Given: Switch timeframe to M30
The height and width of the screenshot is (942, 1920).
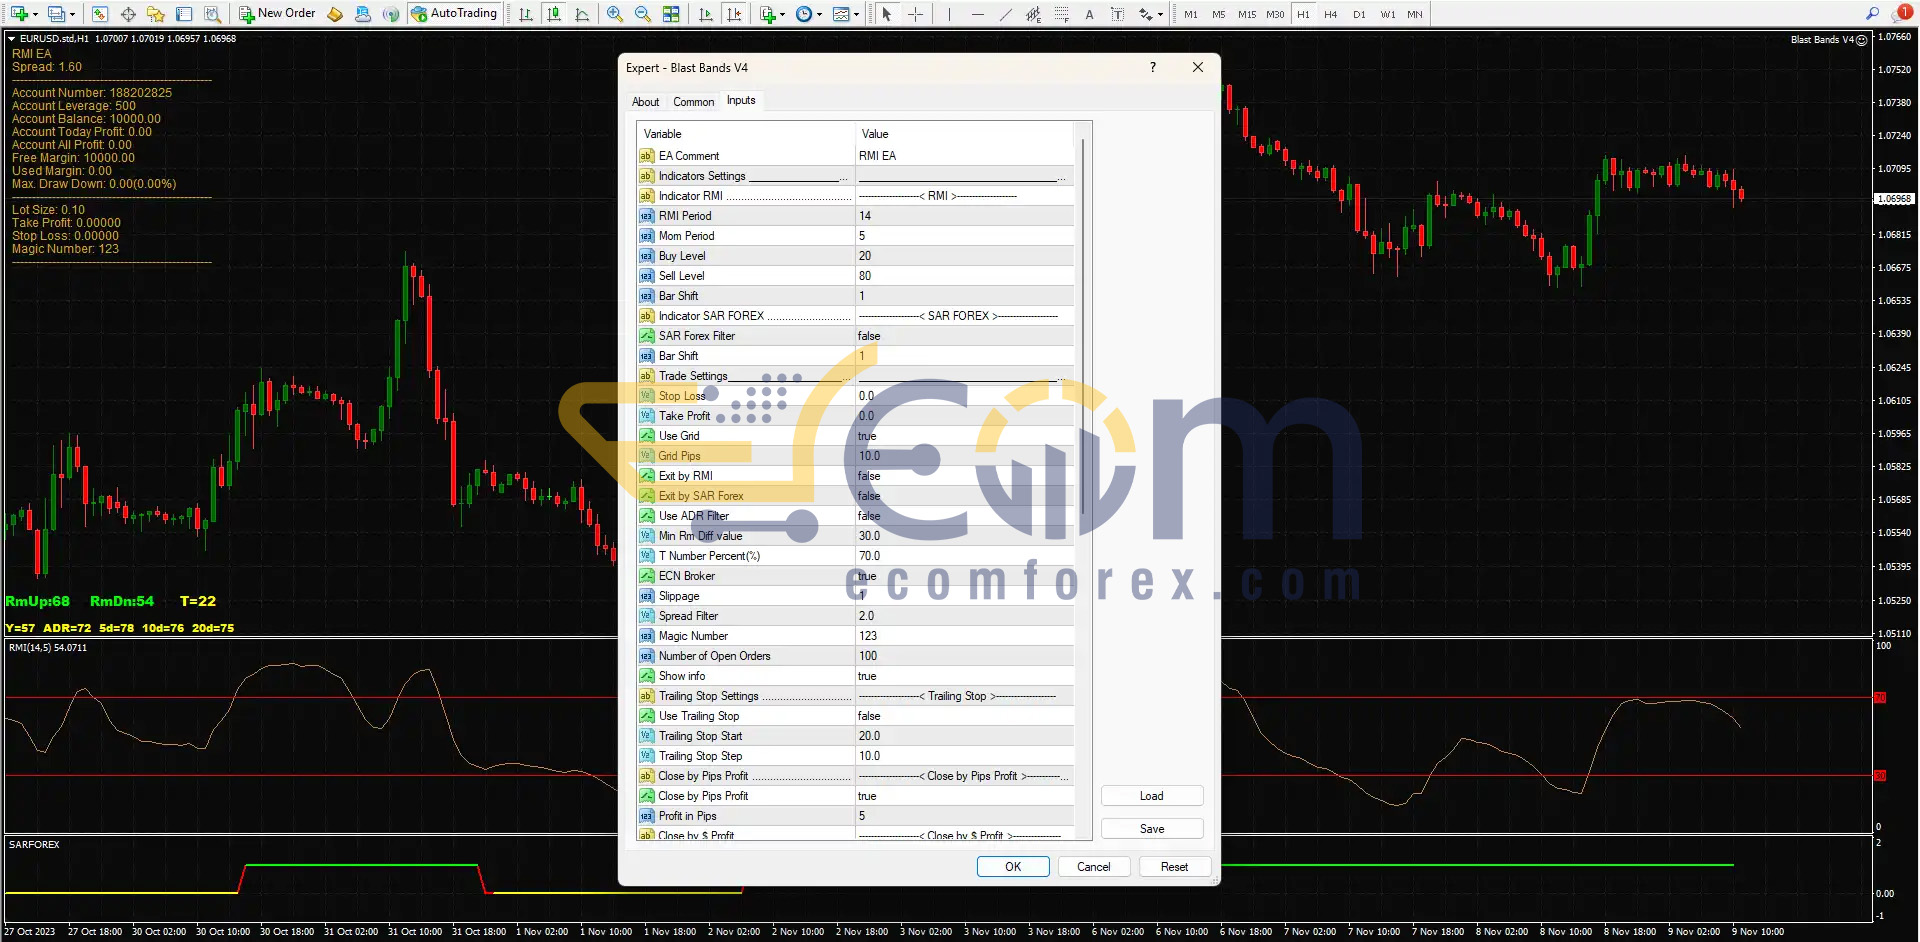Looking at the screenshot, I should [x=1275, y=14].
